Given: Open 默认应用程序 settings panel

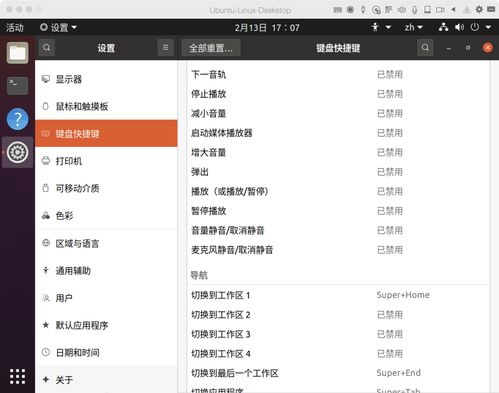Looking at the screenshot, I should (106, 325).
